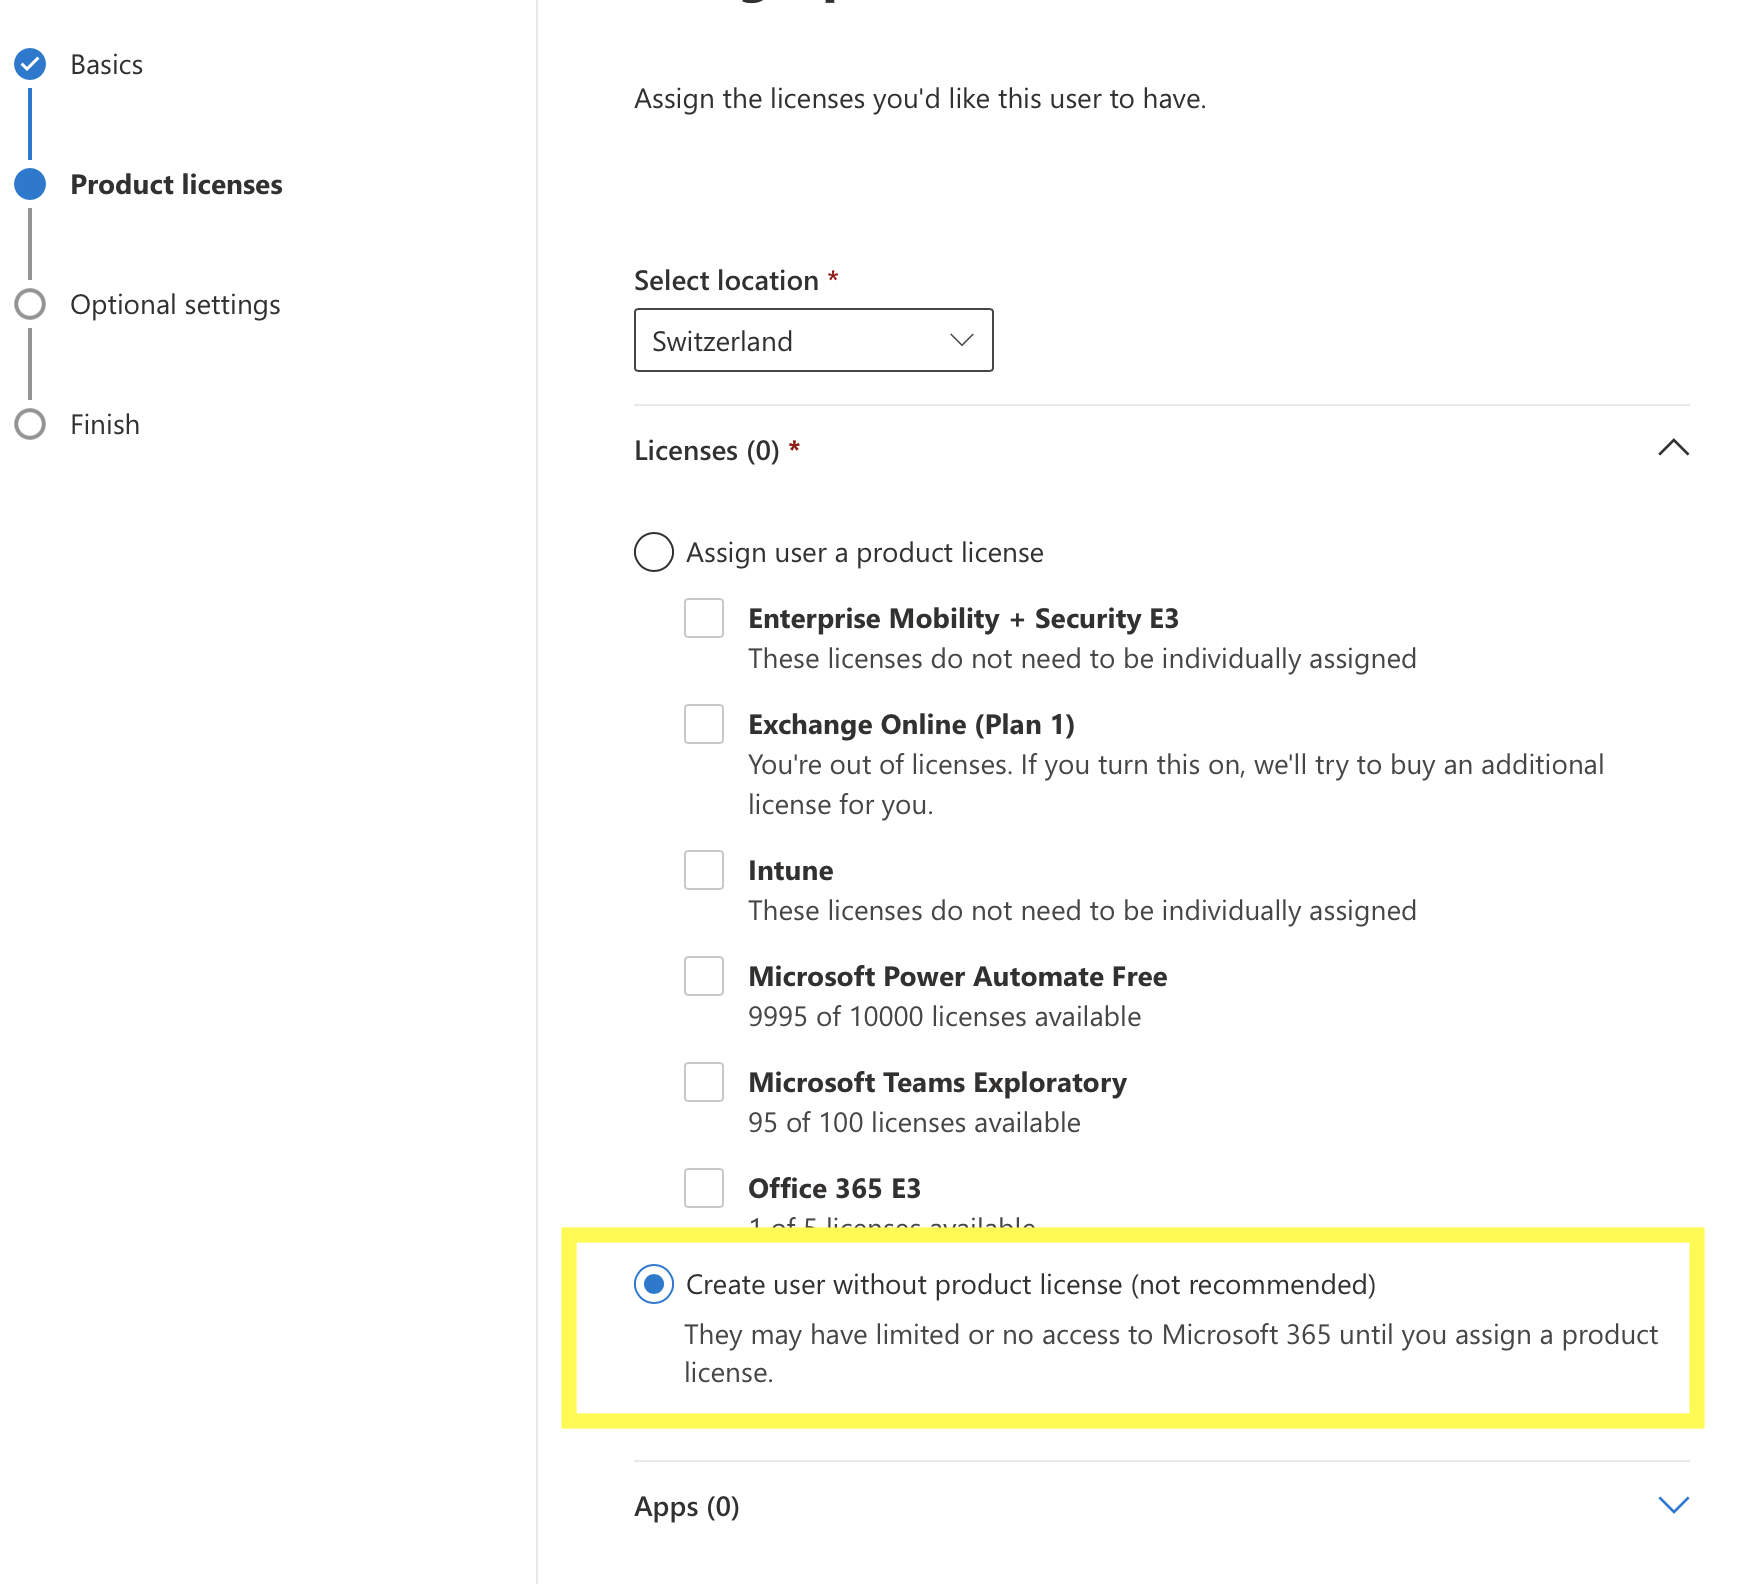Click '95 of 100 licenses available' text
The width and height of the screenshot is (1744, 1584).
pyautogui.click(x=914, y=1123)
